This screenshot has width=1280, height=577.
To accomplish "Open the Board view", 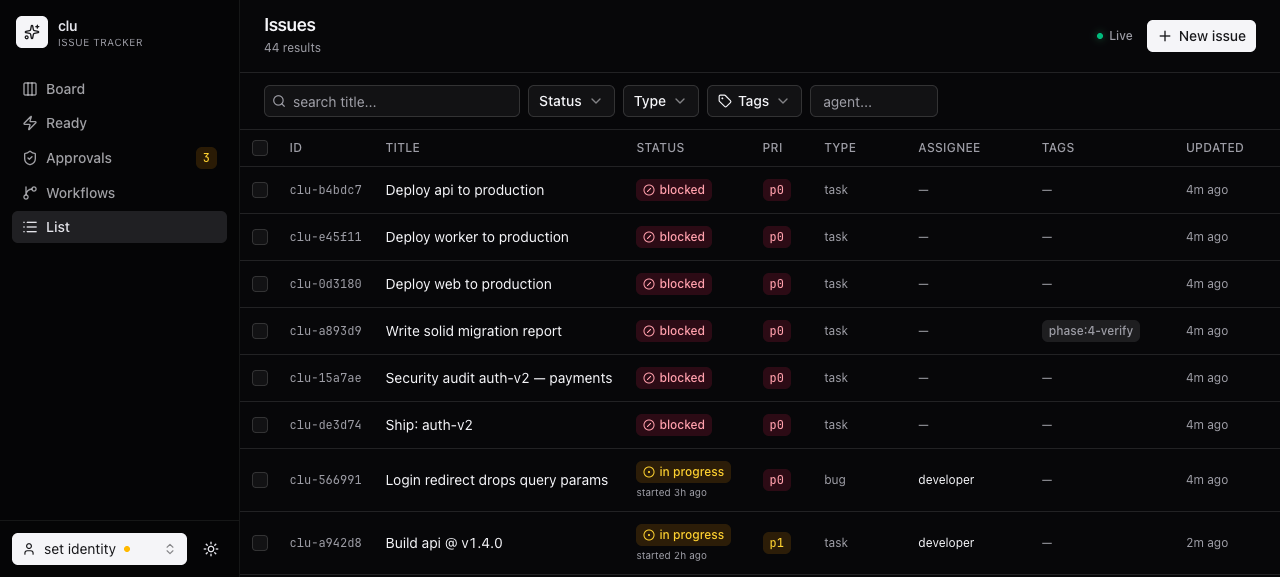I will 119,89.
